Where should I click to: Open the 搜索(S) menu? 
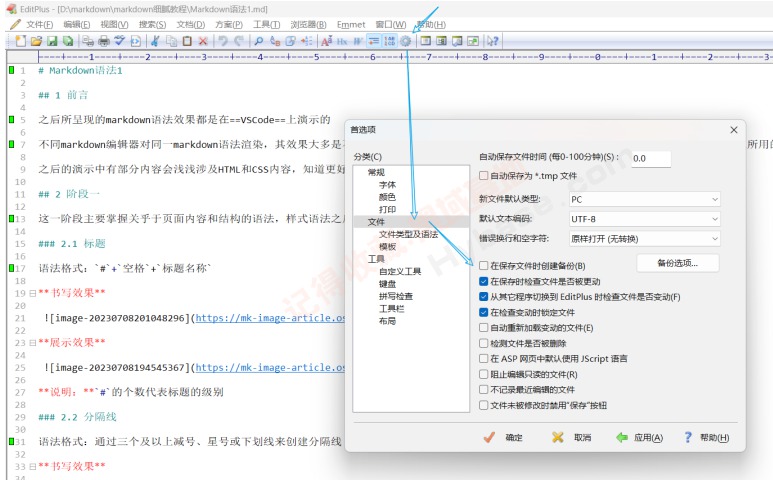coord(152,24)
